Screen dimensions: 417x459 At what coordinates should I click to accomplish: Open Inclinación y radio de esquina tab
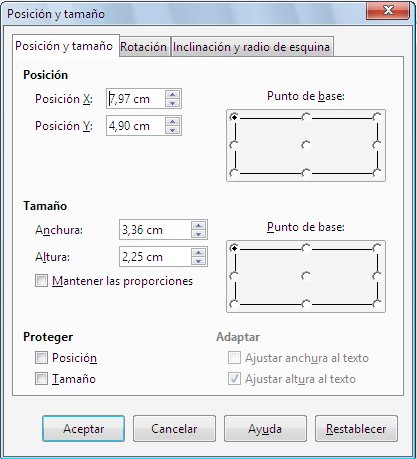click(251, 47)
